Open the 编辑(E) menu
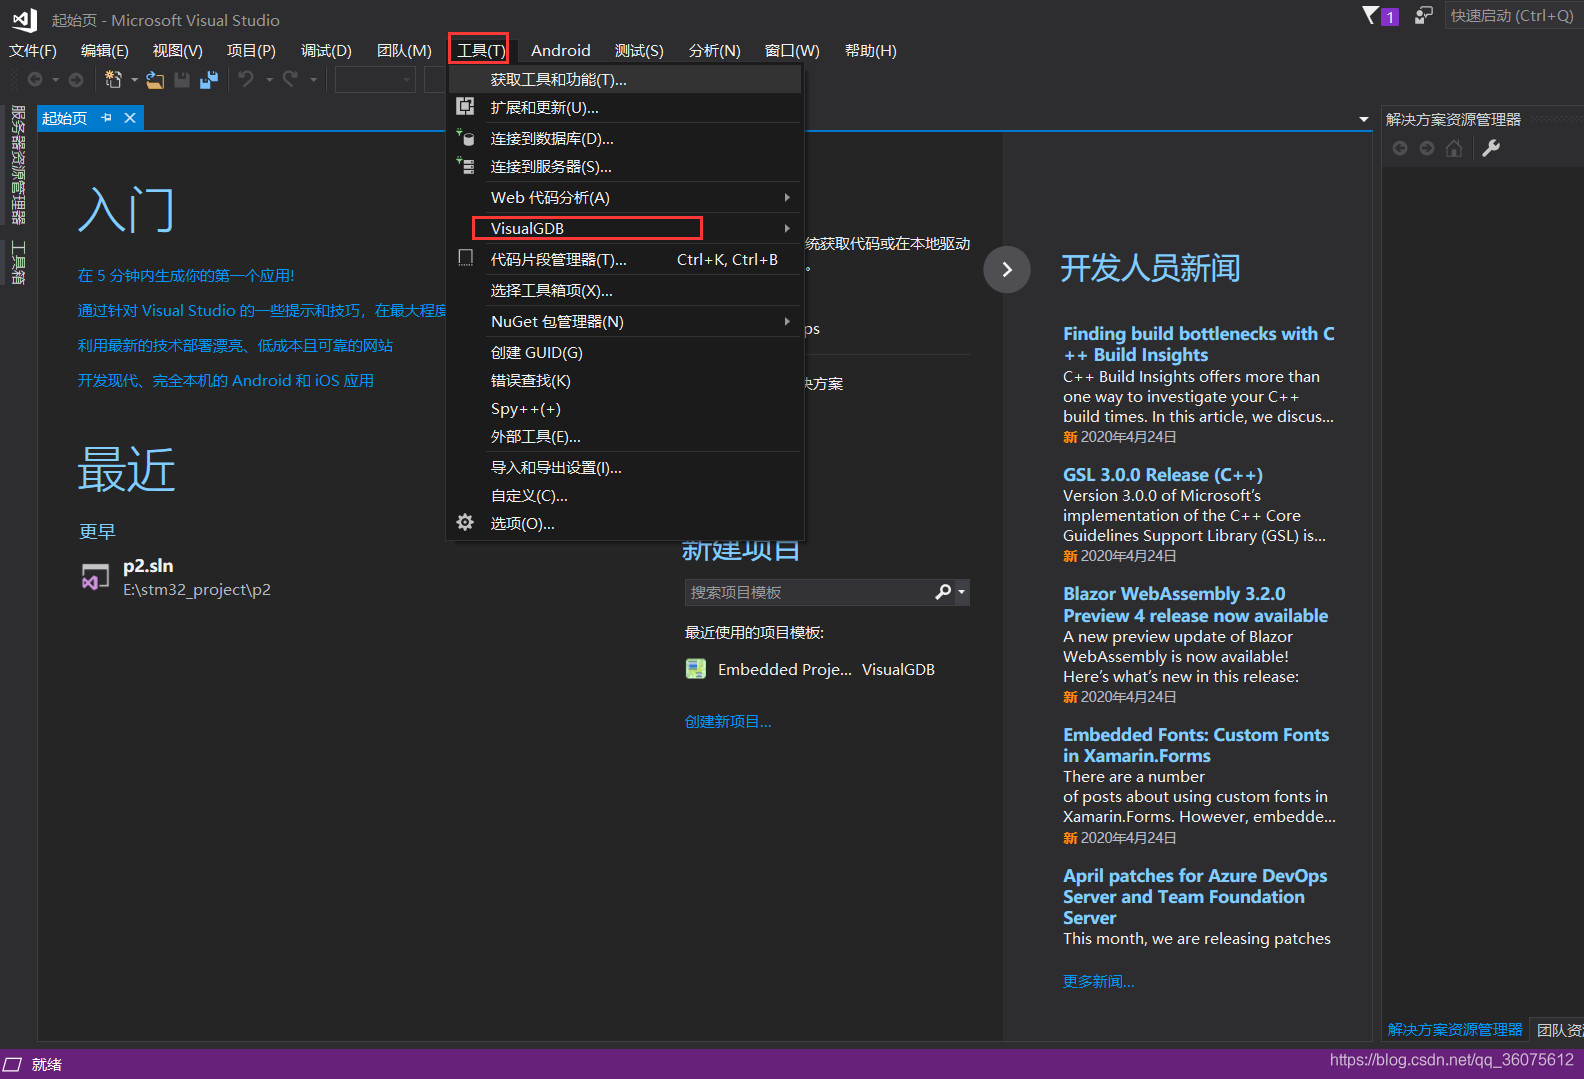 click(x=105, y=51)
